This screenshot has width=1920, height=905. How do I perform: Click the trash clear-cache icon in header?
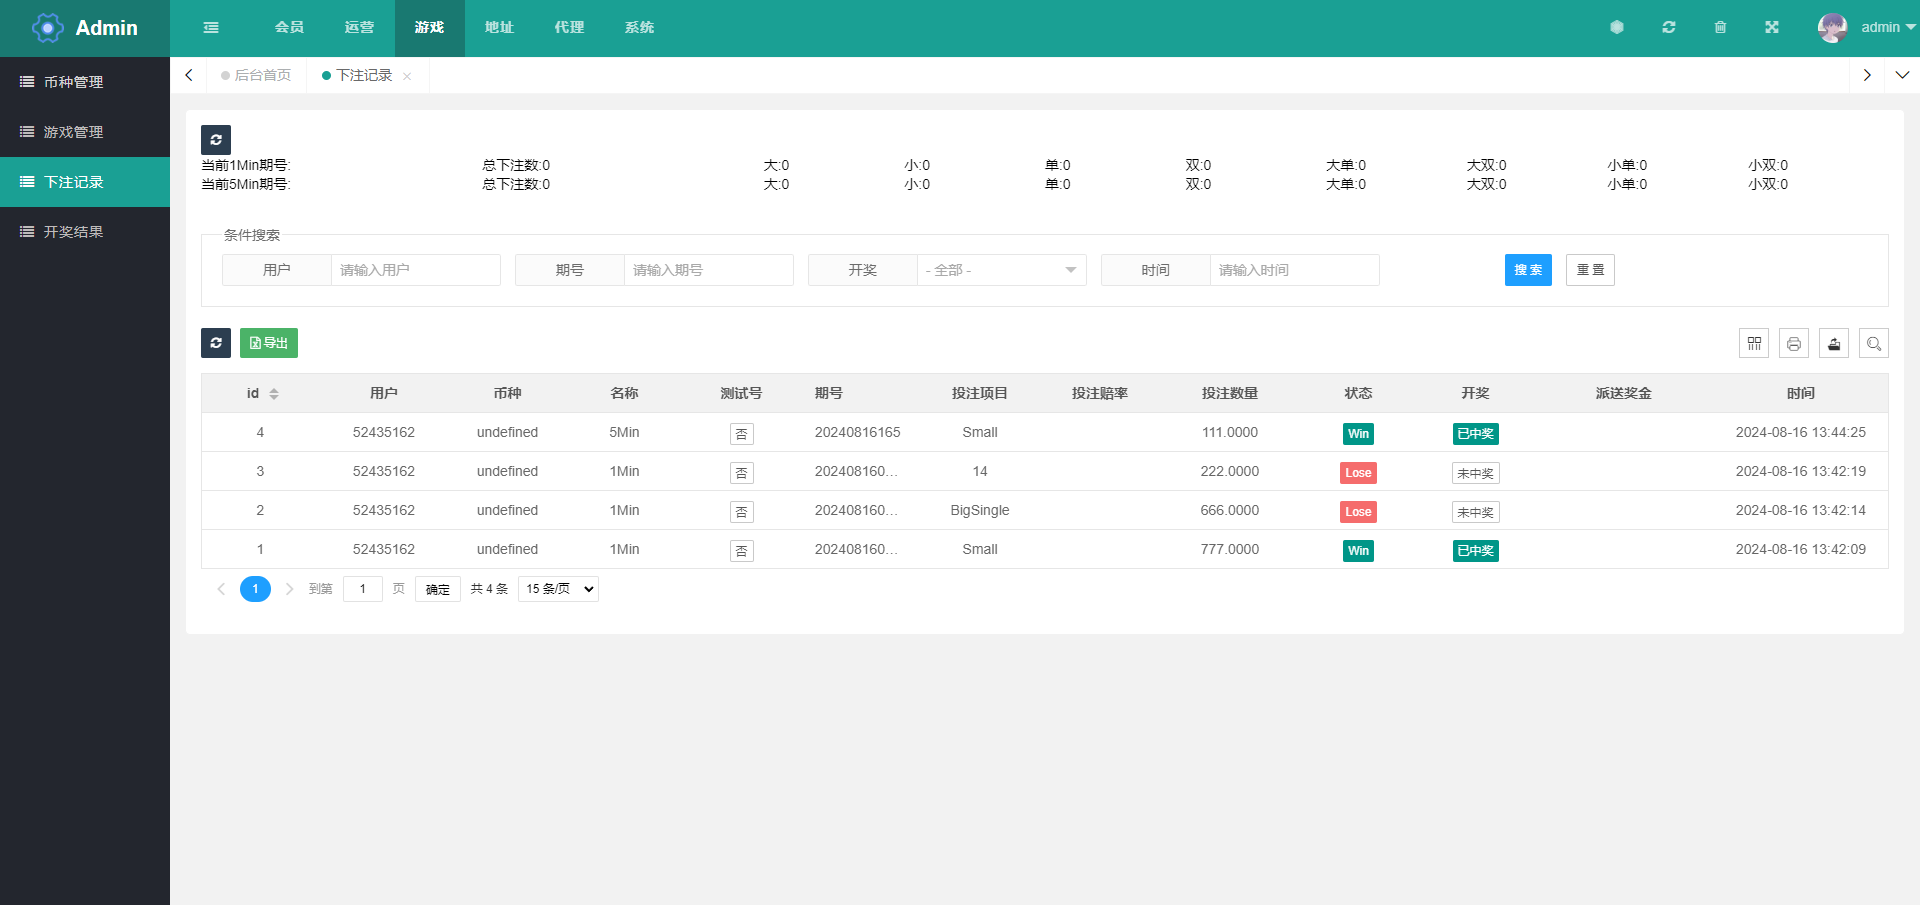click(1720, 28)
